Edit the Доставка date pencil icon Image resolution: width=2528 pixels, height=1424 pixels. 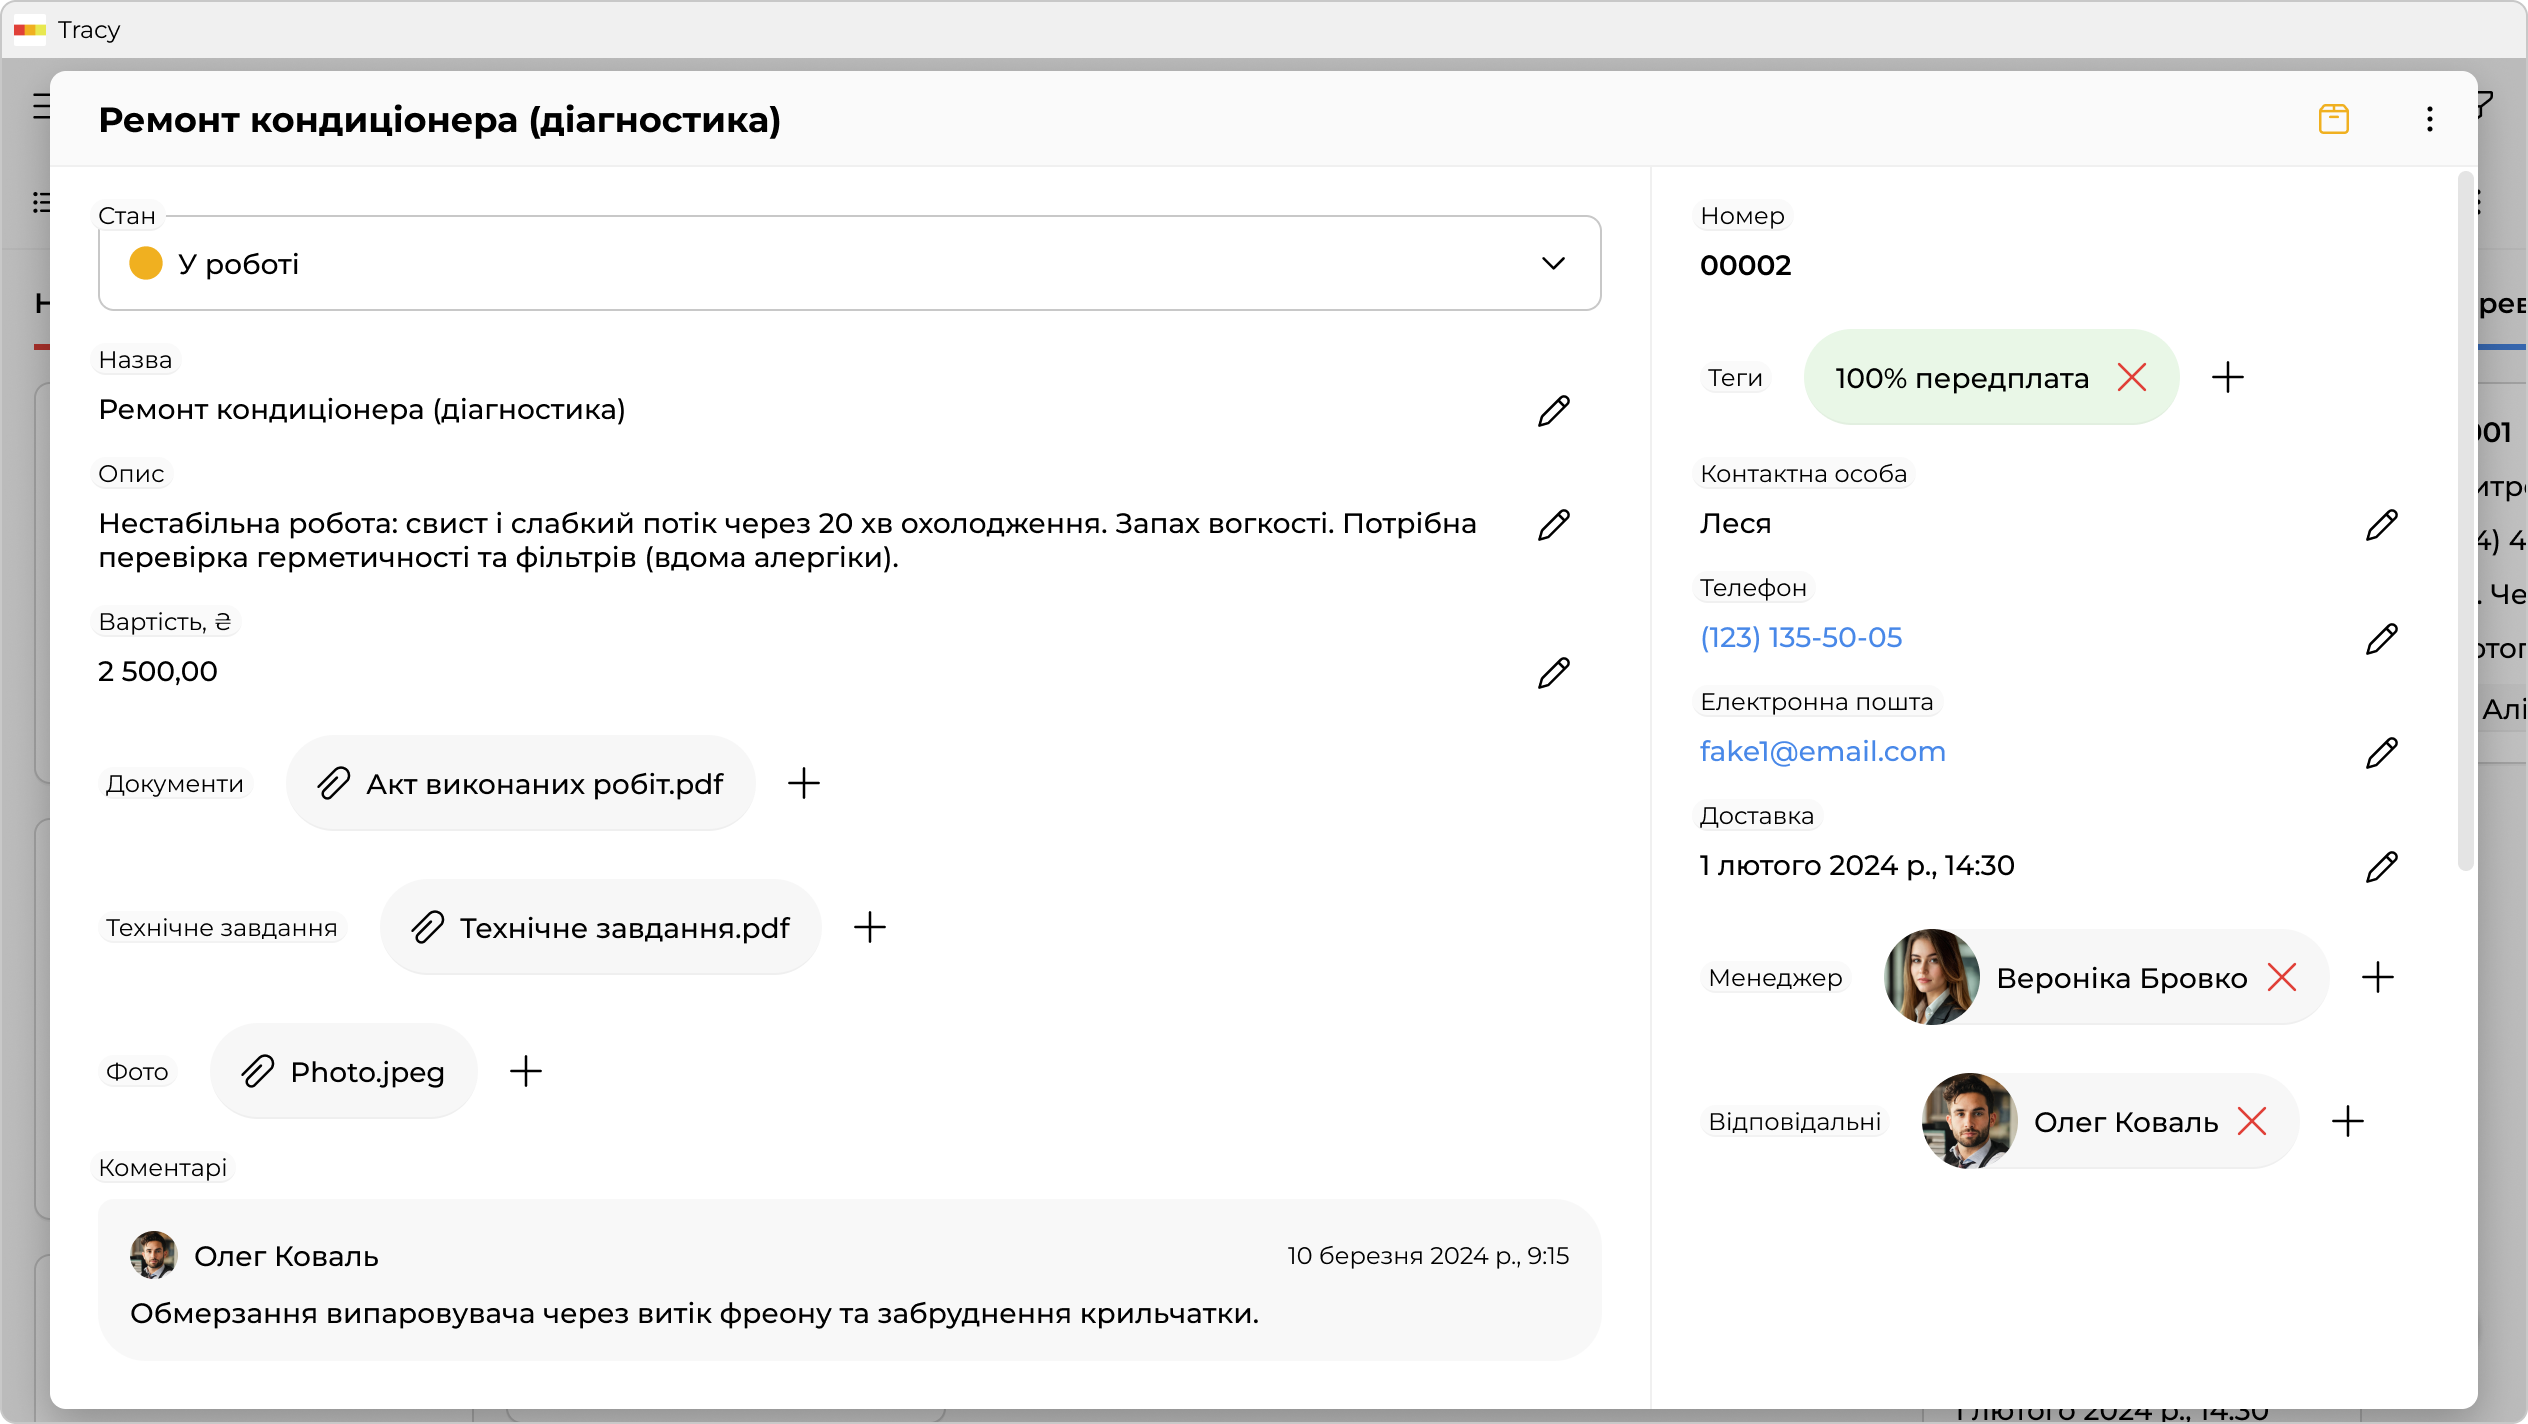pyautogui.click(x=2381, y=866)
